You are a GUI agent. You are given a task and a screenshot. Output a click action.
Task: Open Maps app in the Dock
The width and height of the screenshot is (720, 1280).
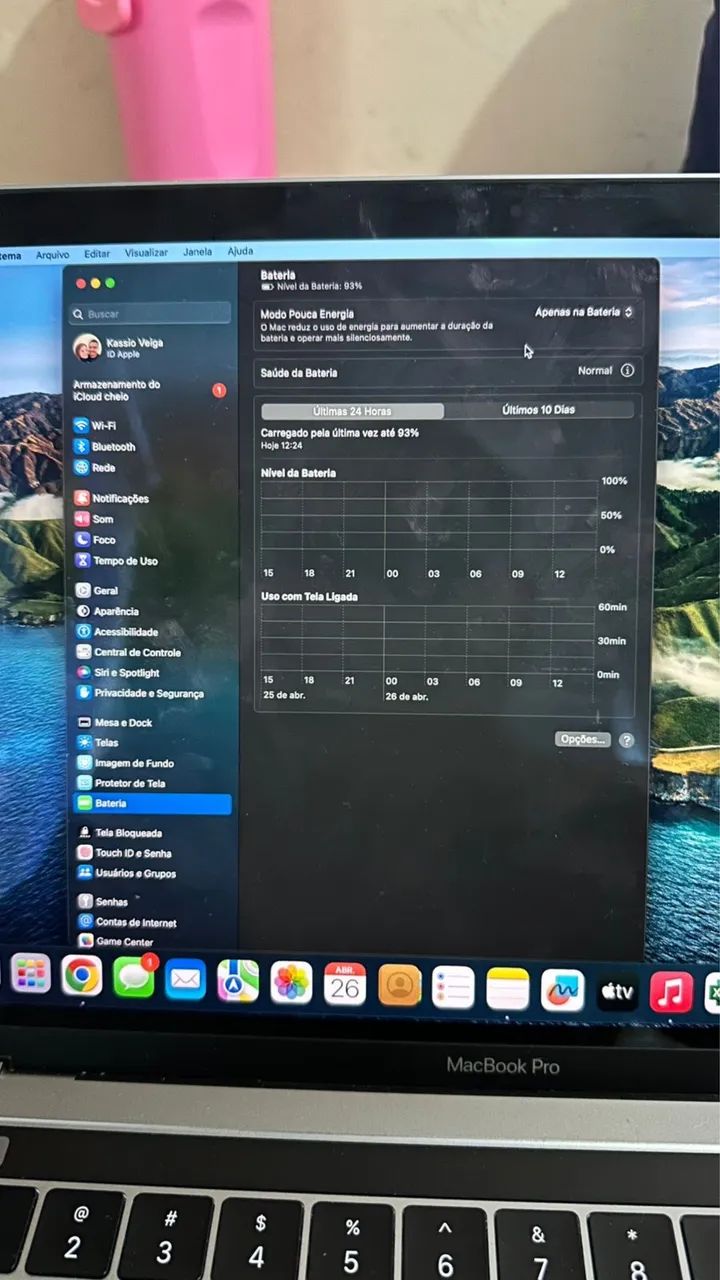(238, 982)
